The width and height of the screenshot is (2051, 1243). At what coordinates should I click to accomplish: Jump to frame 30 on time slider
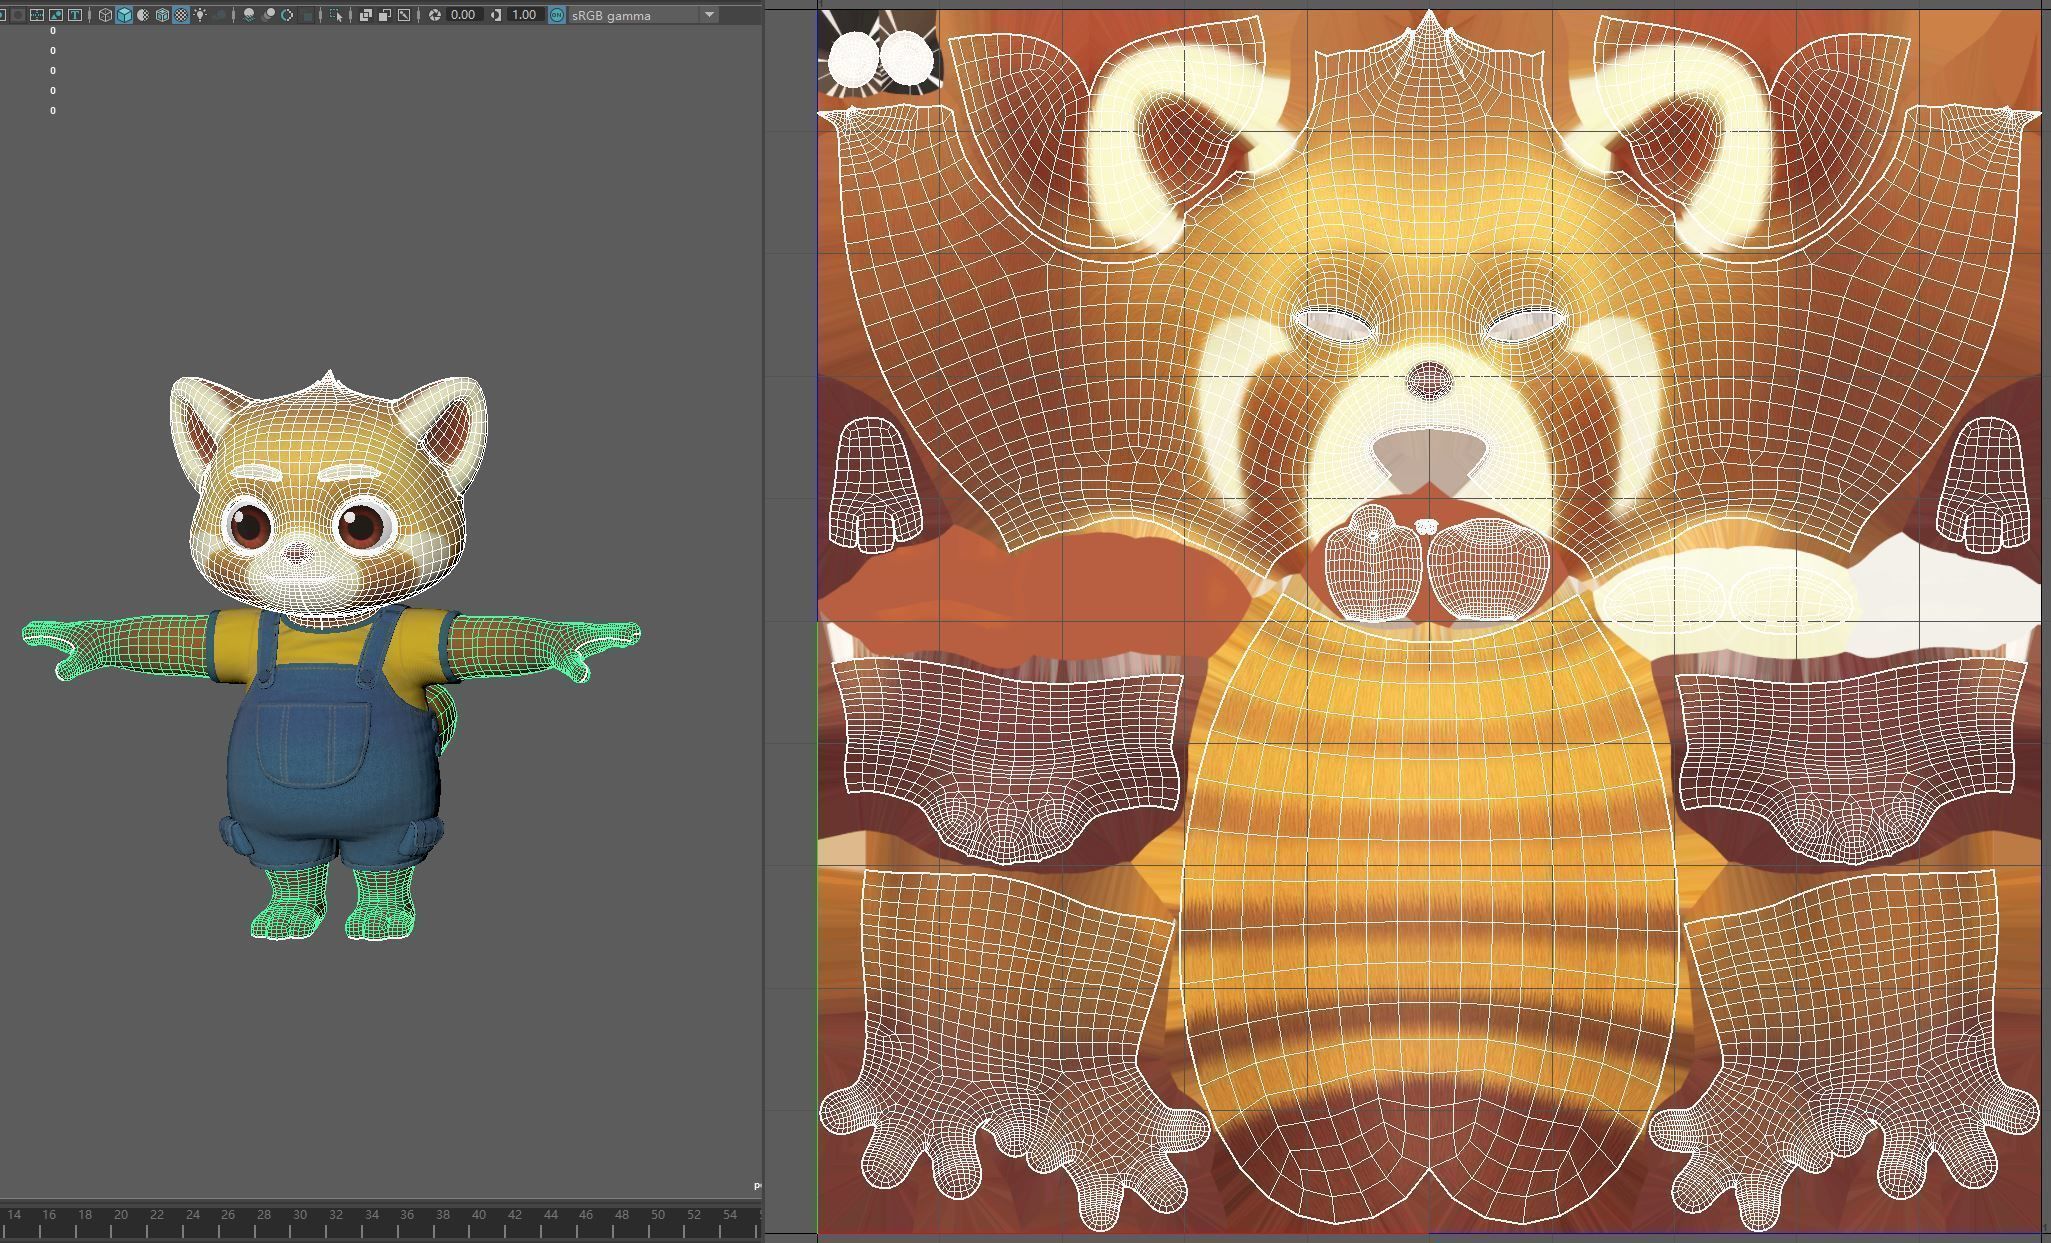click(x=300, y=1215)
